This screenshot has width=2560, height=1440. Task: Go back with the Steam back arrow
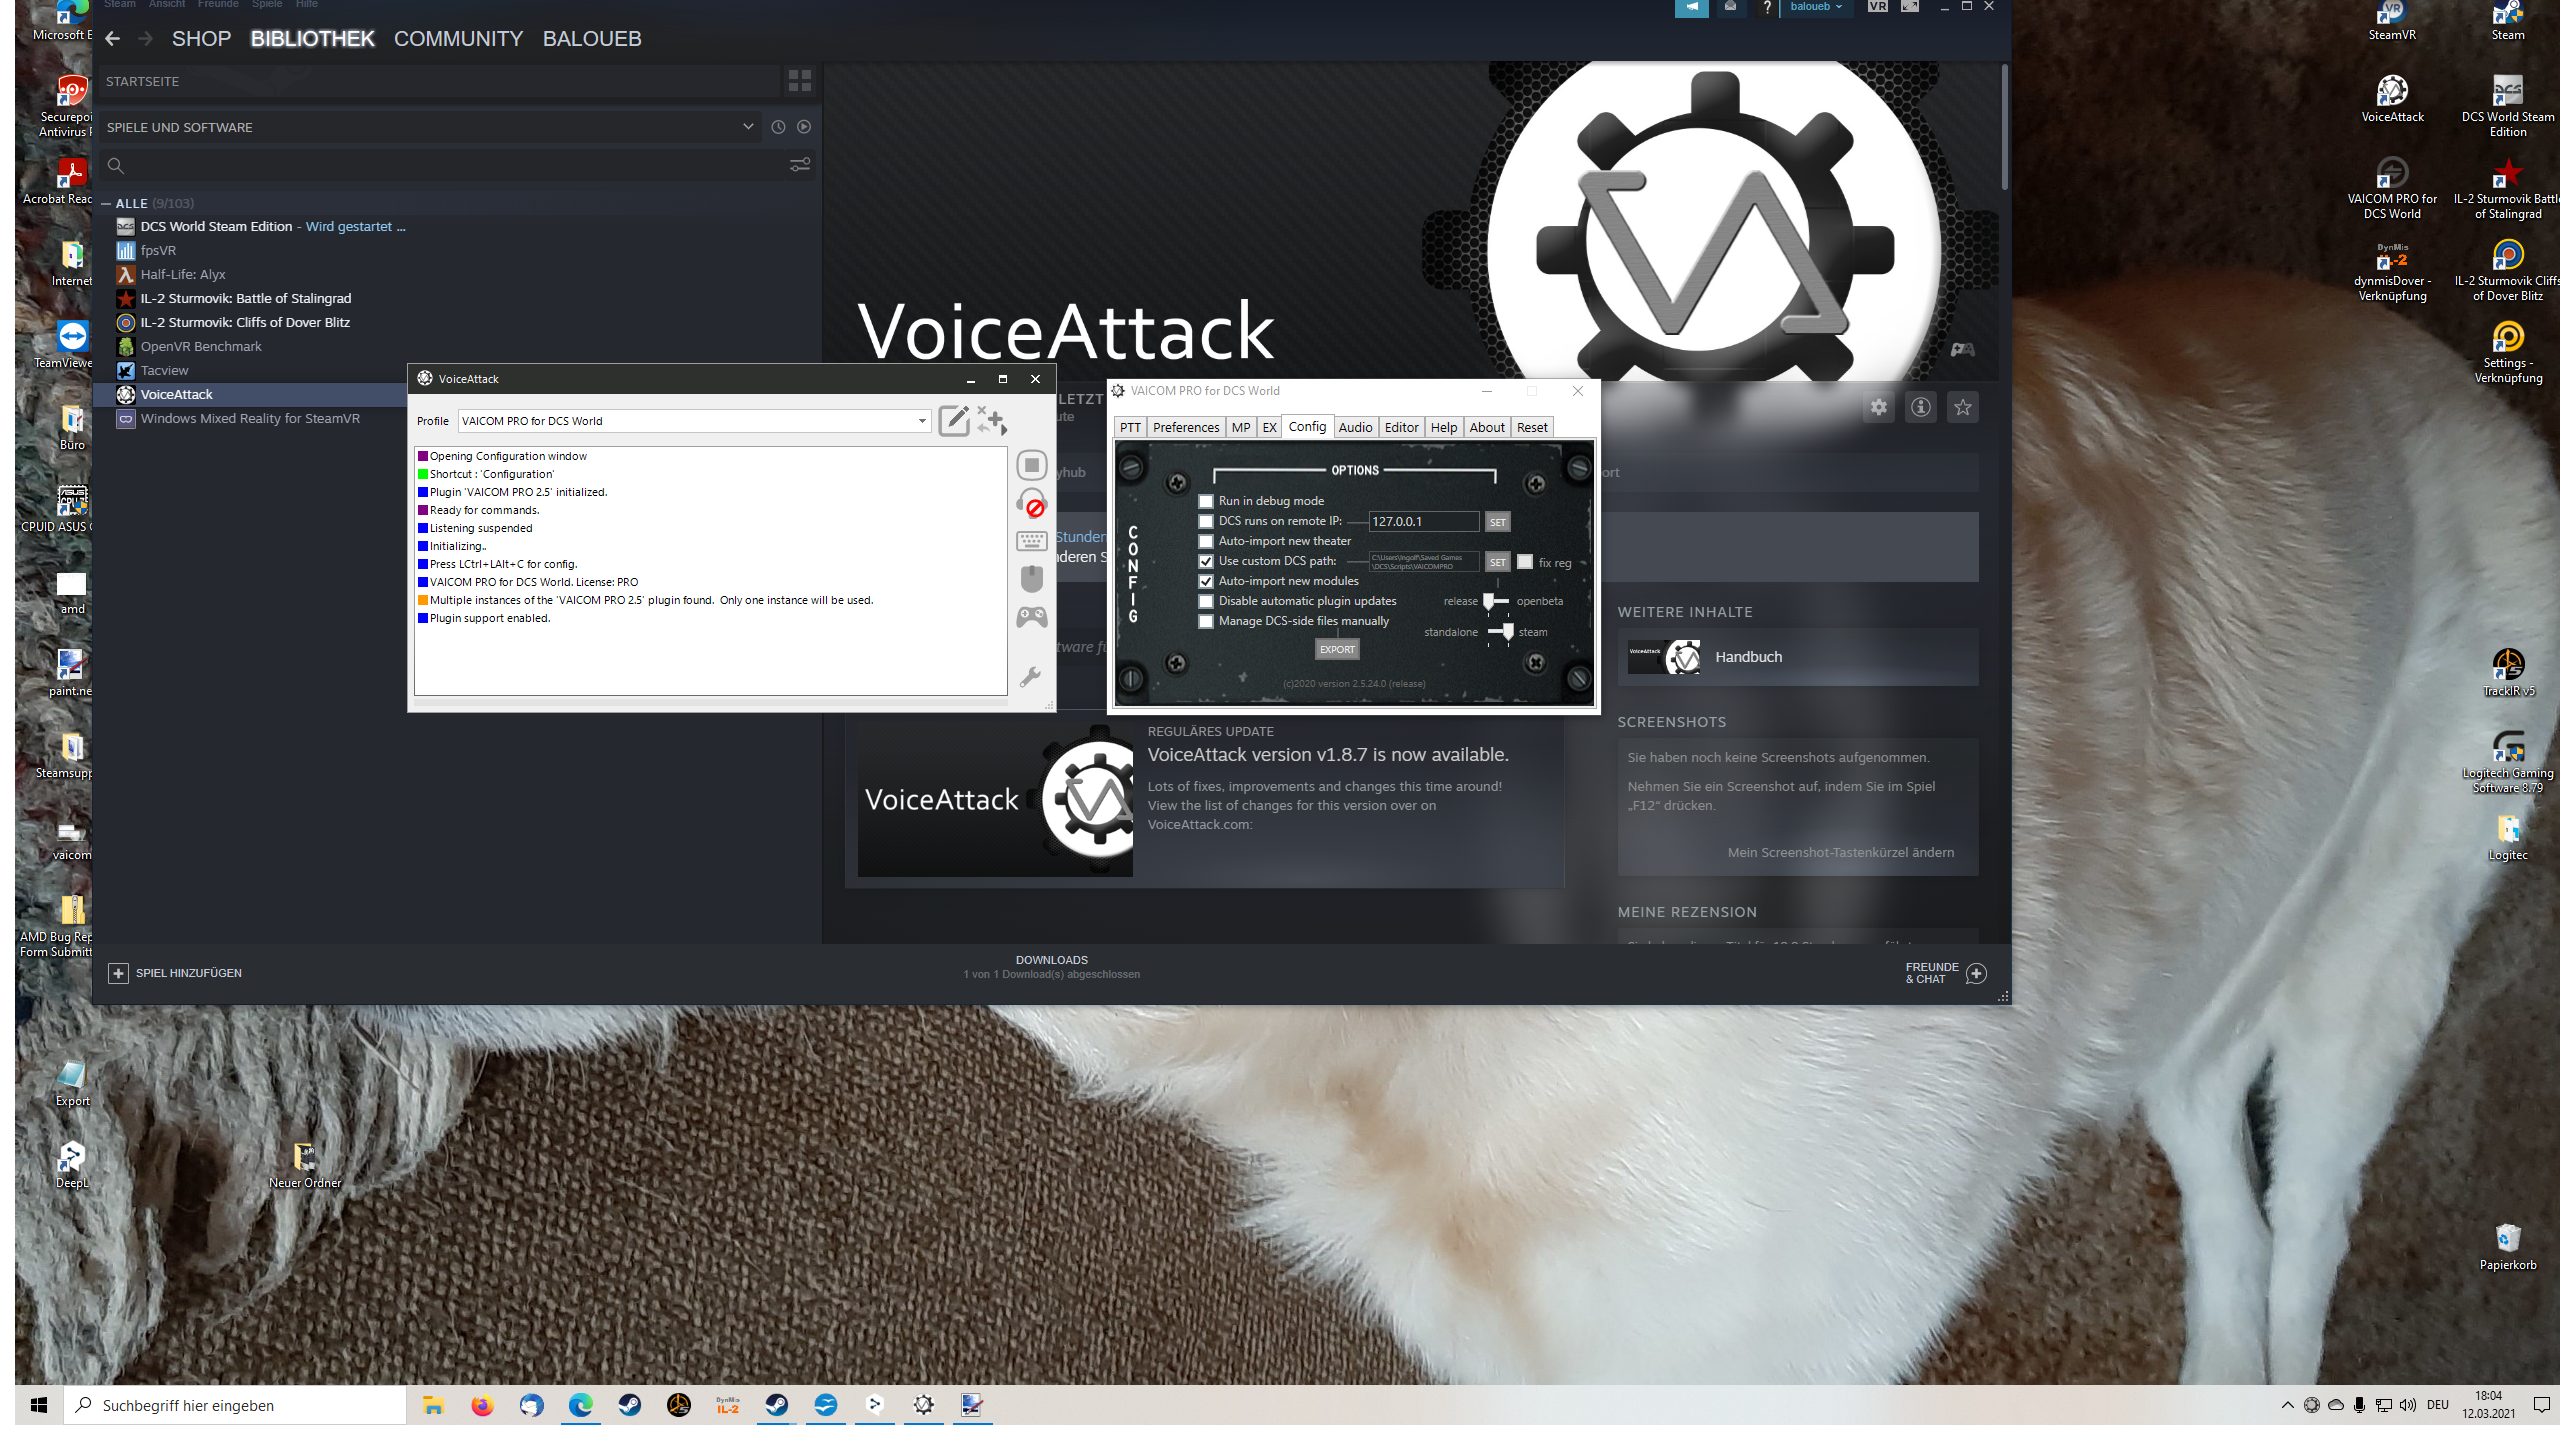click(x=112, y=38)
